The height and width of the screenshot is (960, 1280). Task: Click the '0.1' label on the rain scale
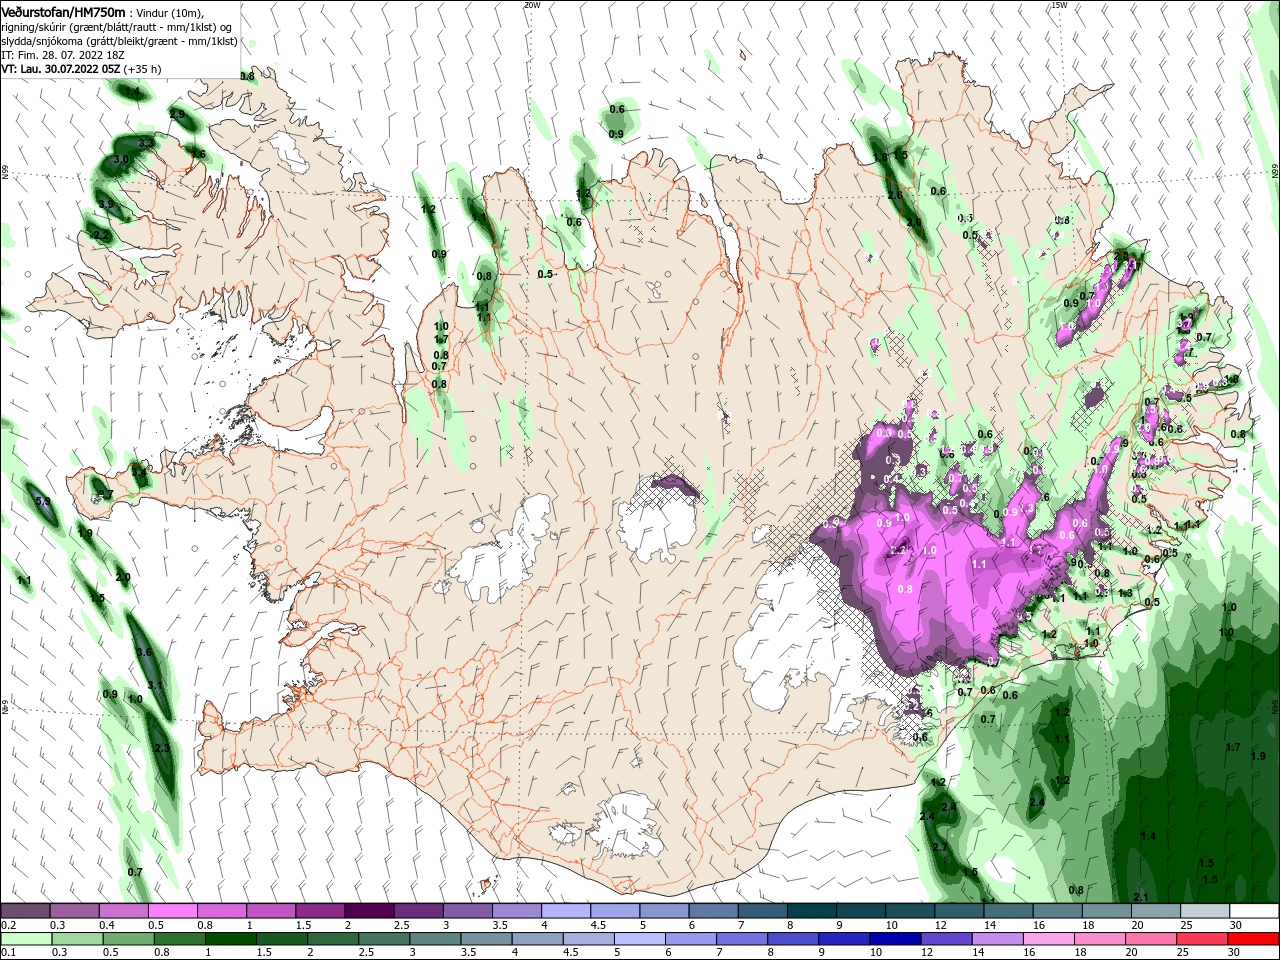pos(8,954)
